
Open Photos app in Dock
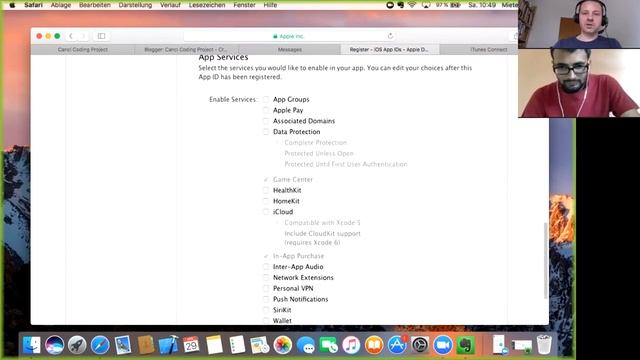pyautogui.click(x=282, y=345)
